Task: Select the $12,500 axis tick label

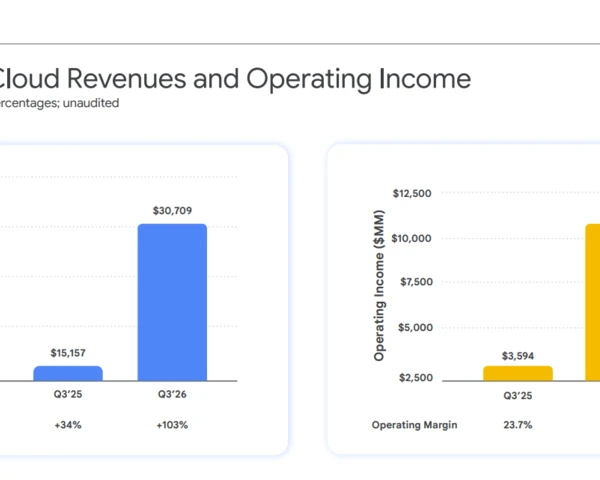Action: click(412, 193)
